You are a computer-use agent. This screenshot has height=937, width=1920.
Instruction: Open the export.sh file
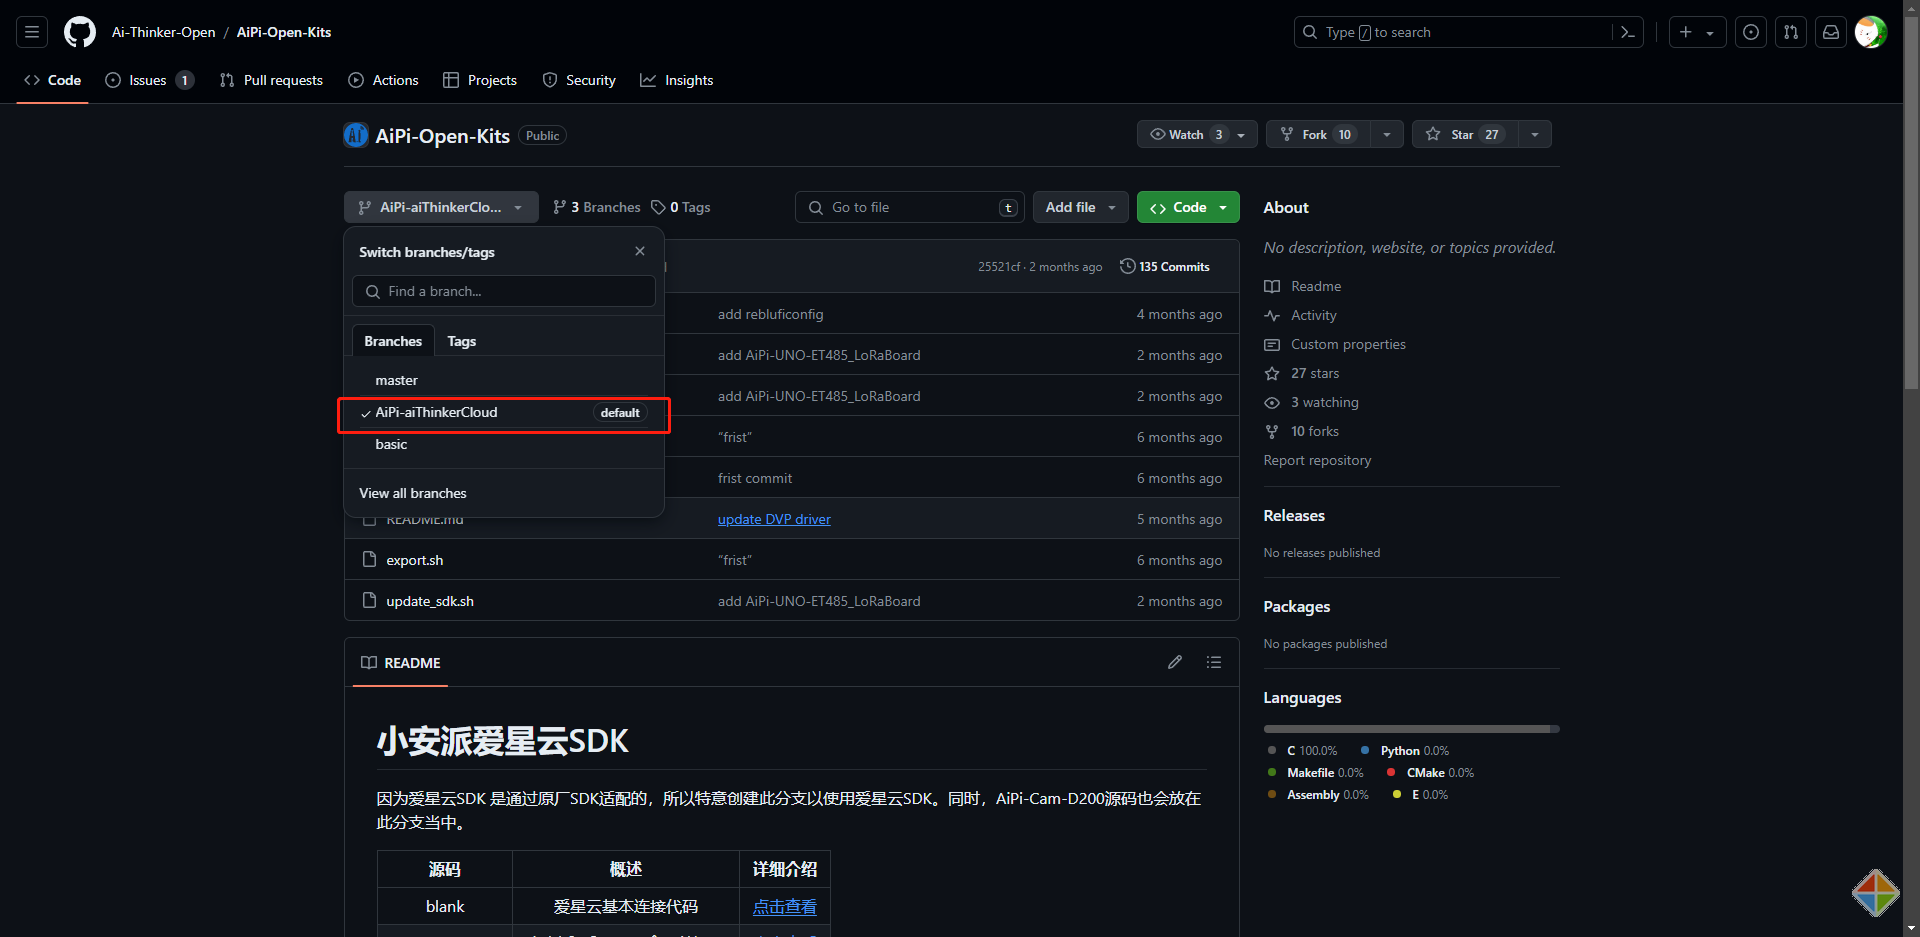415,560
